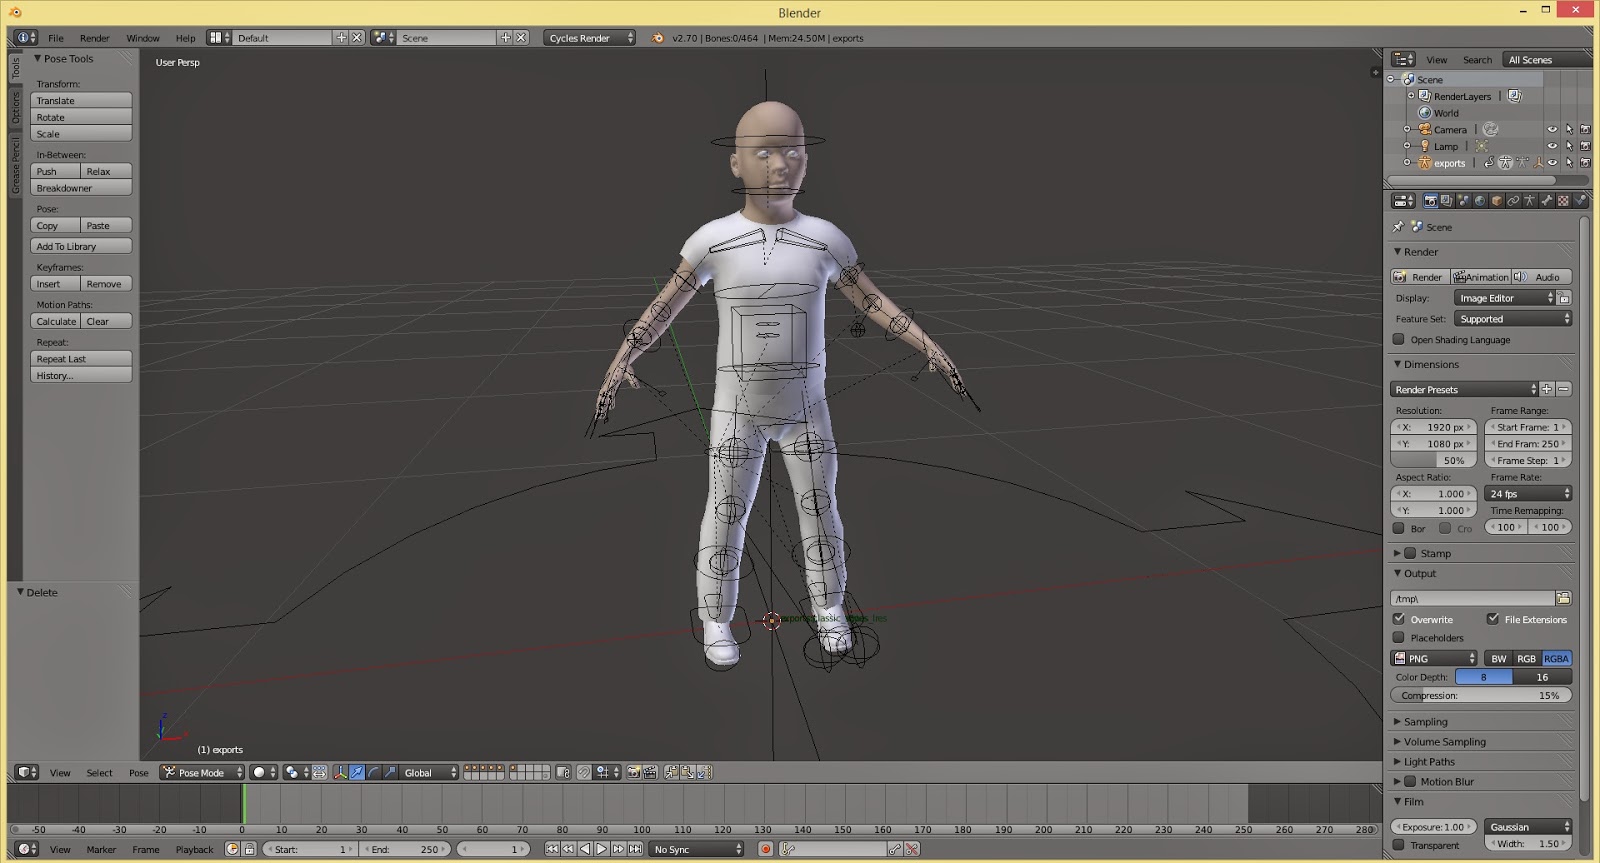This screenshot has height=863, width=1600.
Task: Click the Animation render button
Action: coord(1481,277)
